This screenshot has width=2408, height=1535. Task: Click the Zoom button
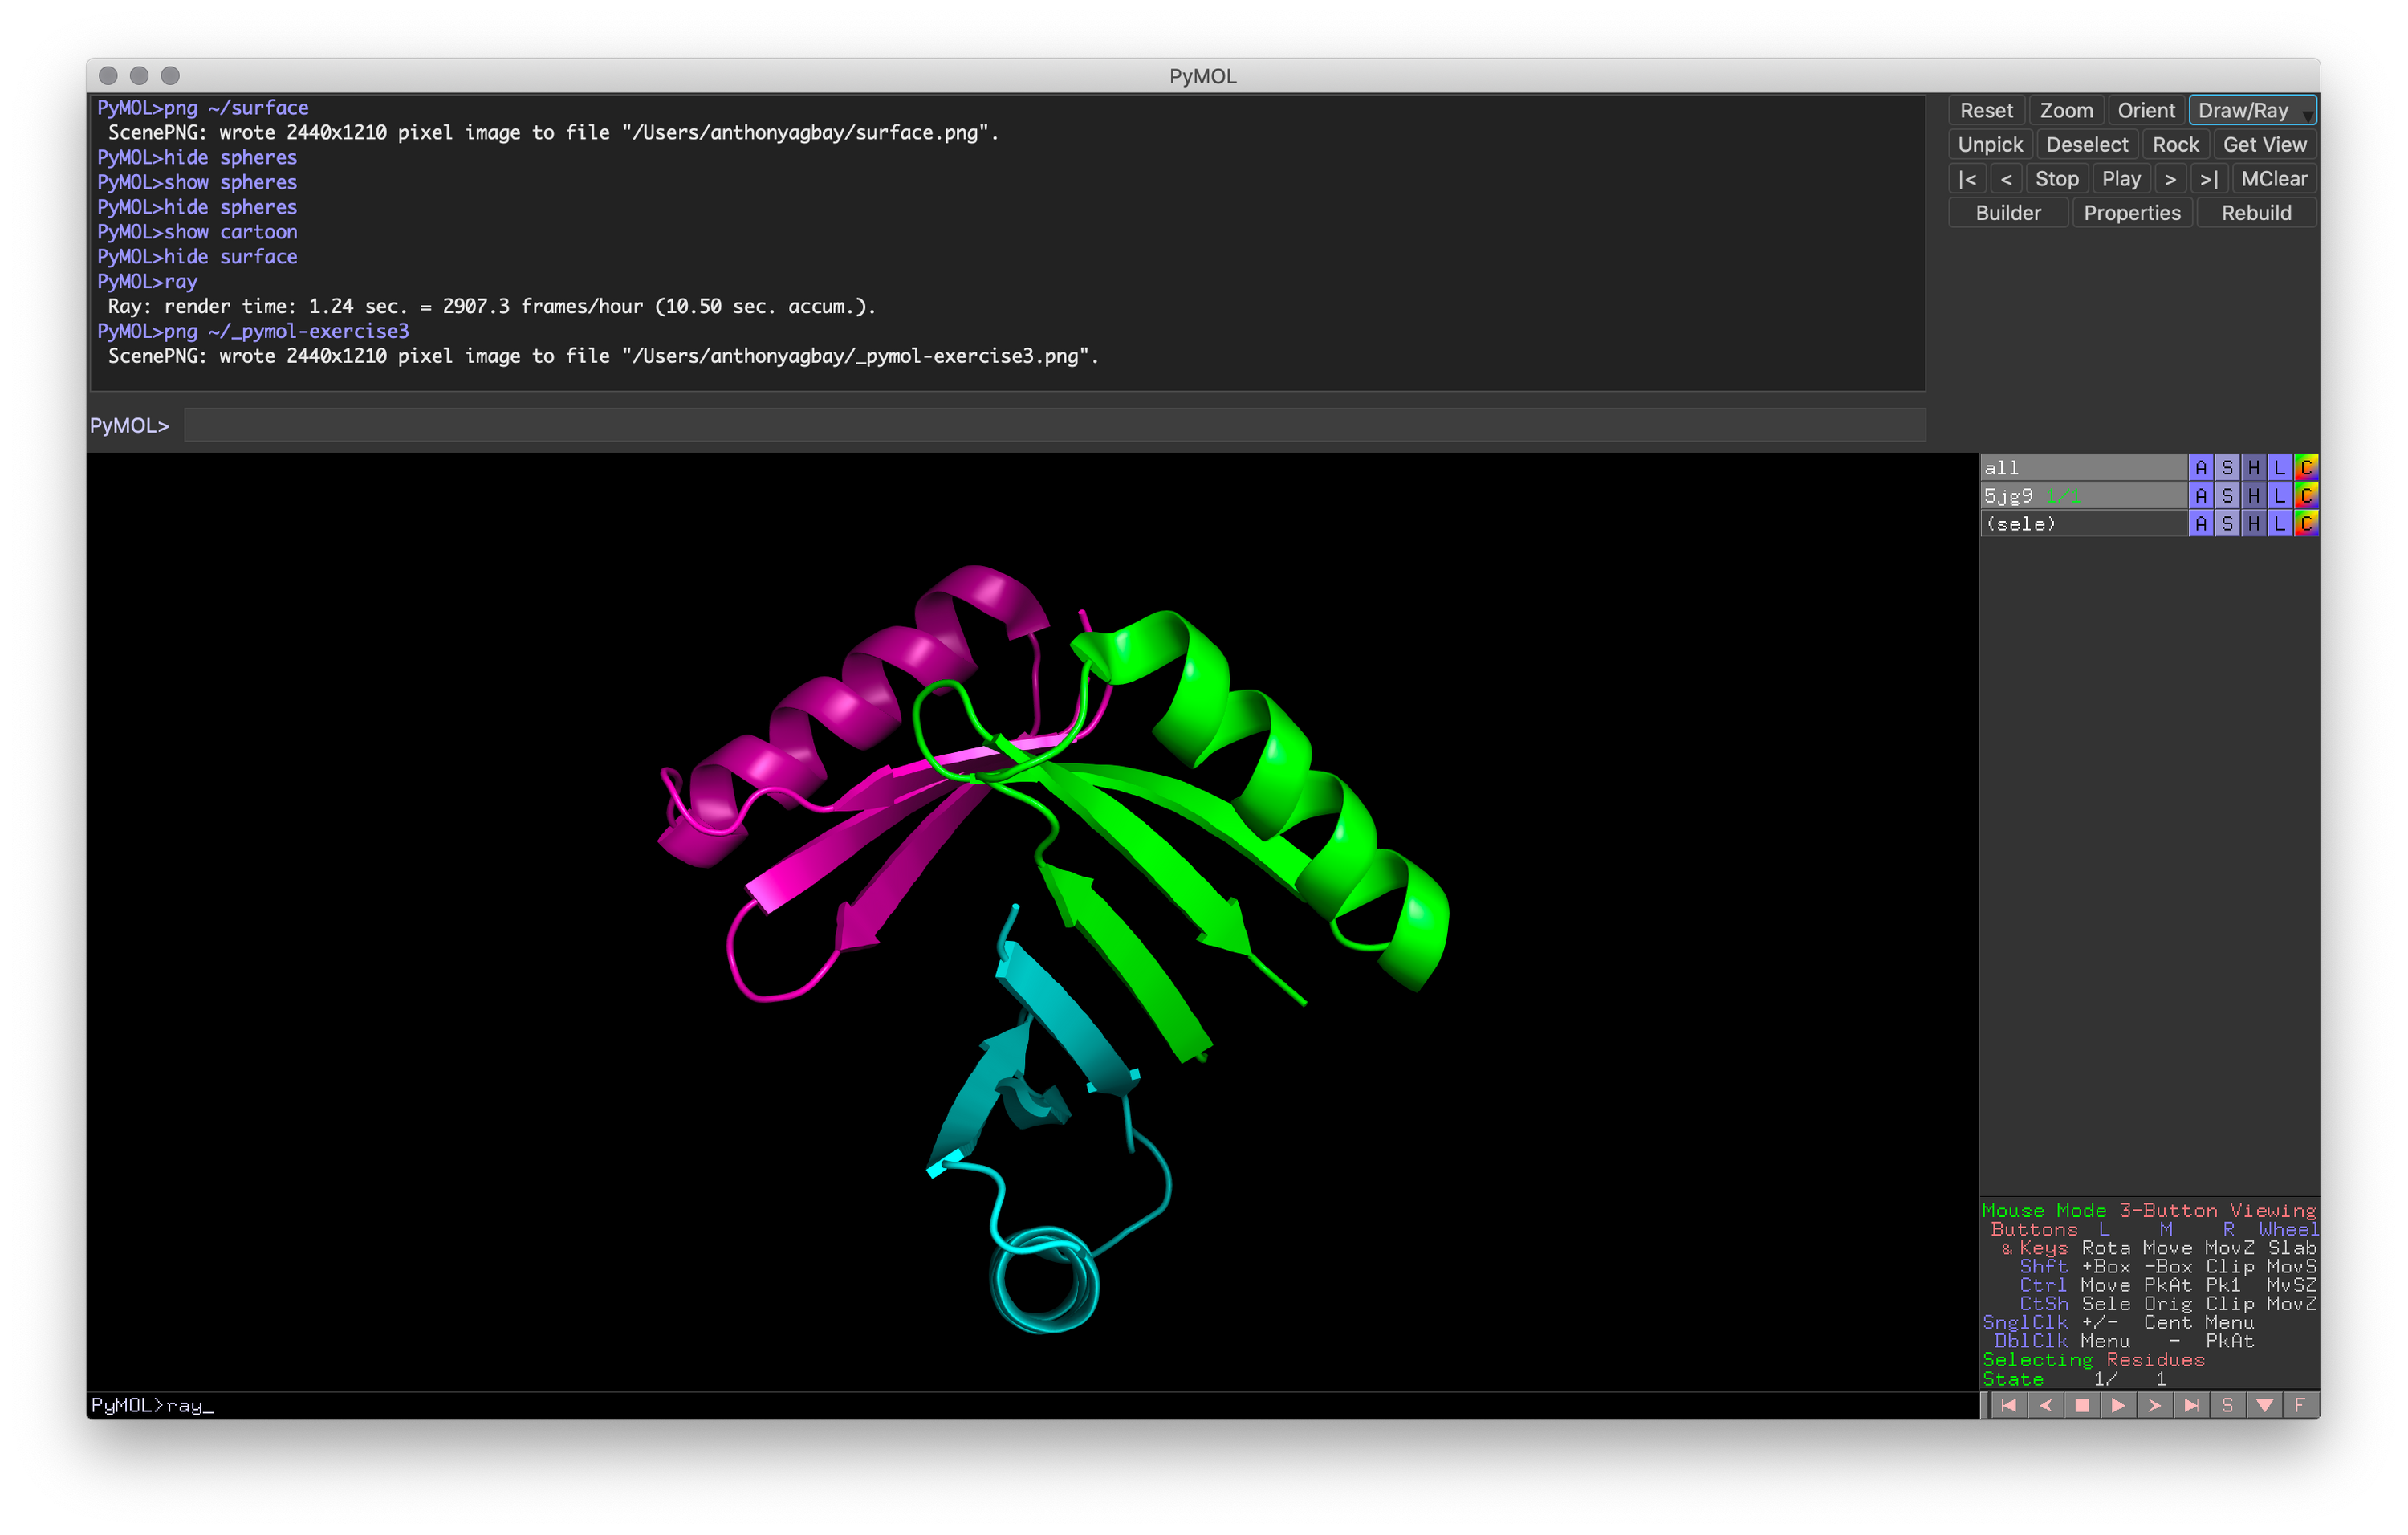pos(2066,110)
